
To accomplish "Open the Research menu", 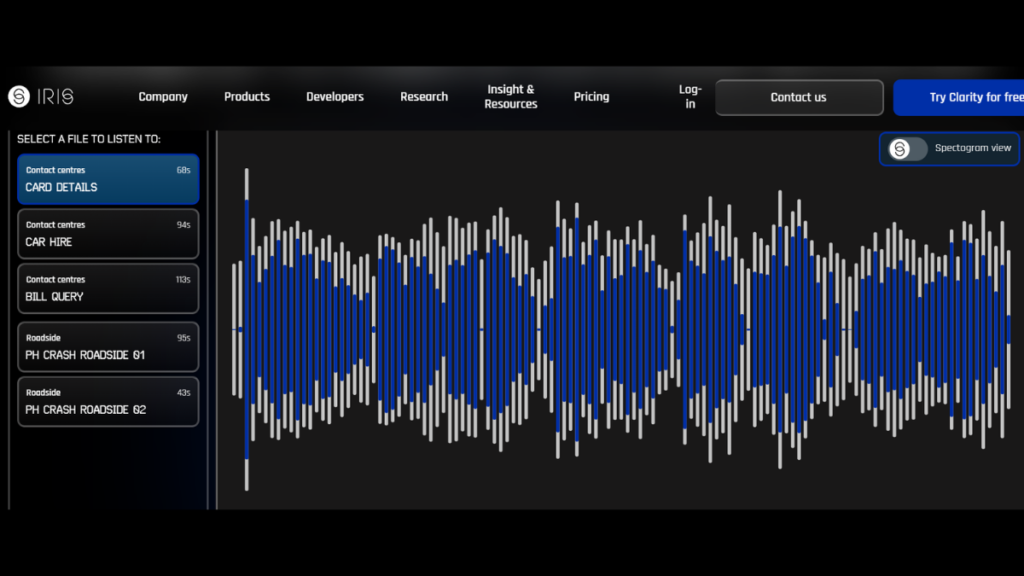I will pos(423,97).
